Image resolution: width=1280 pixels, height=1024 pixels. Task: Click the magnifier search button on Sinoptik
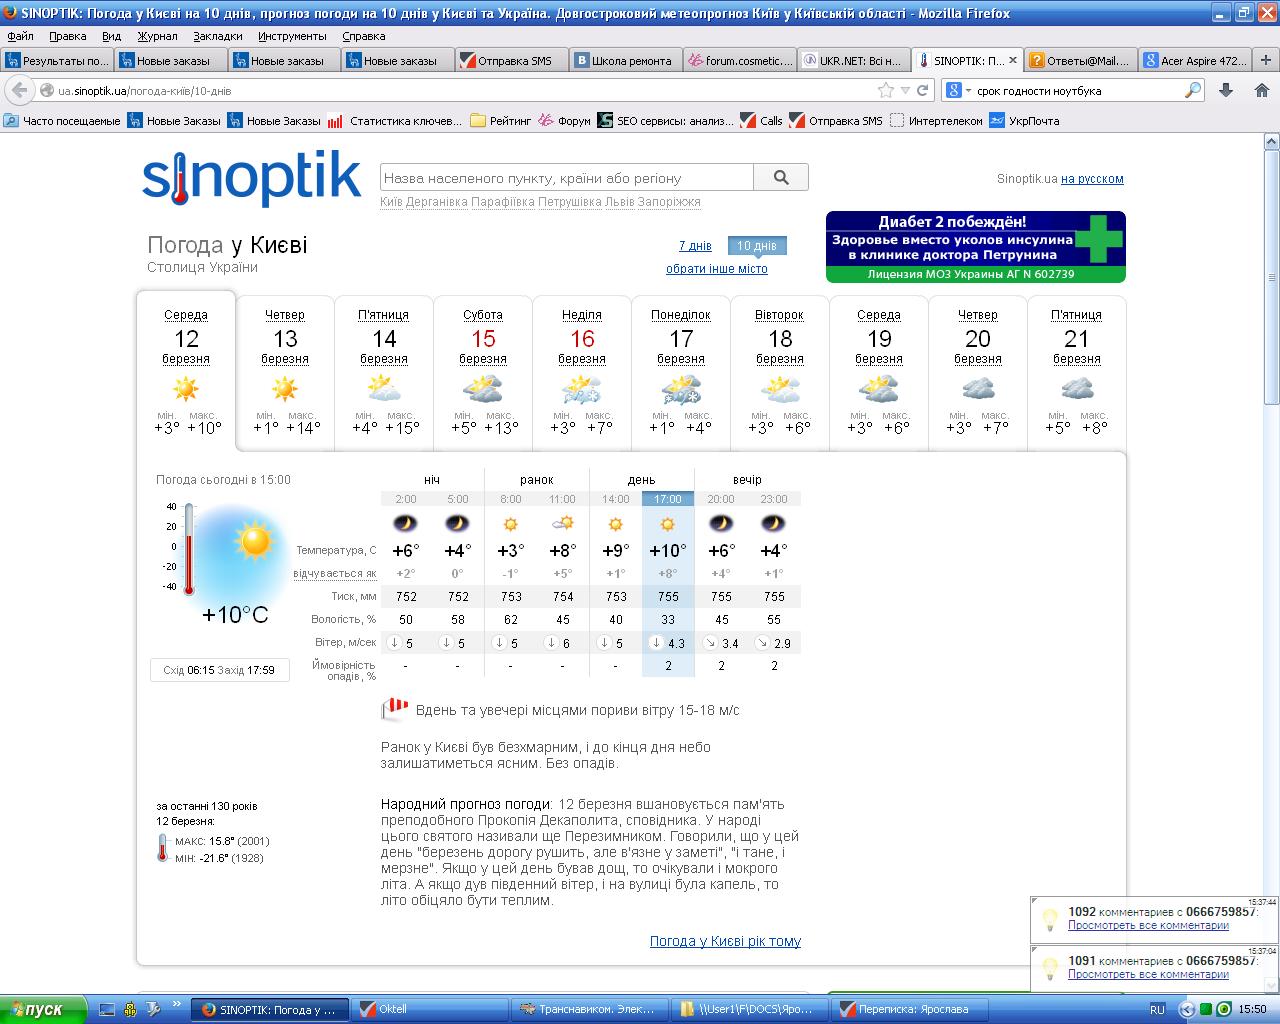coord(780,178)
